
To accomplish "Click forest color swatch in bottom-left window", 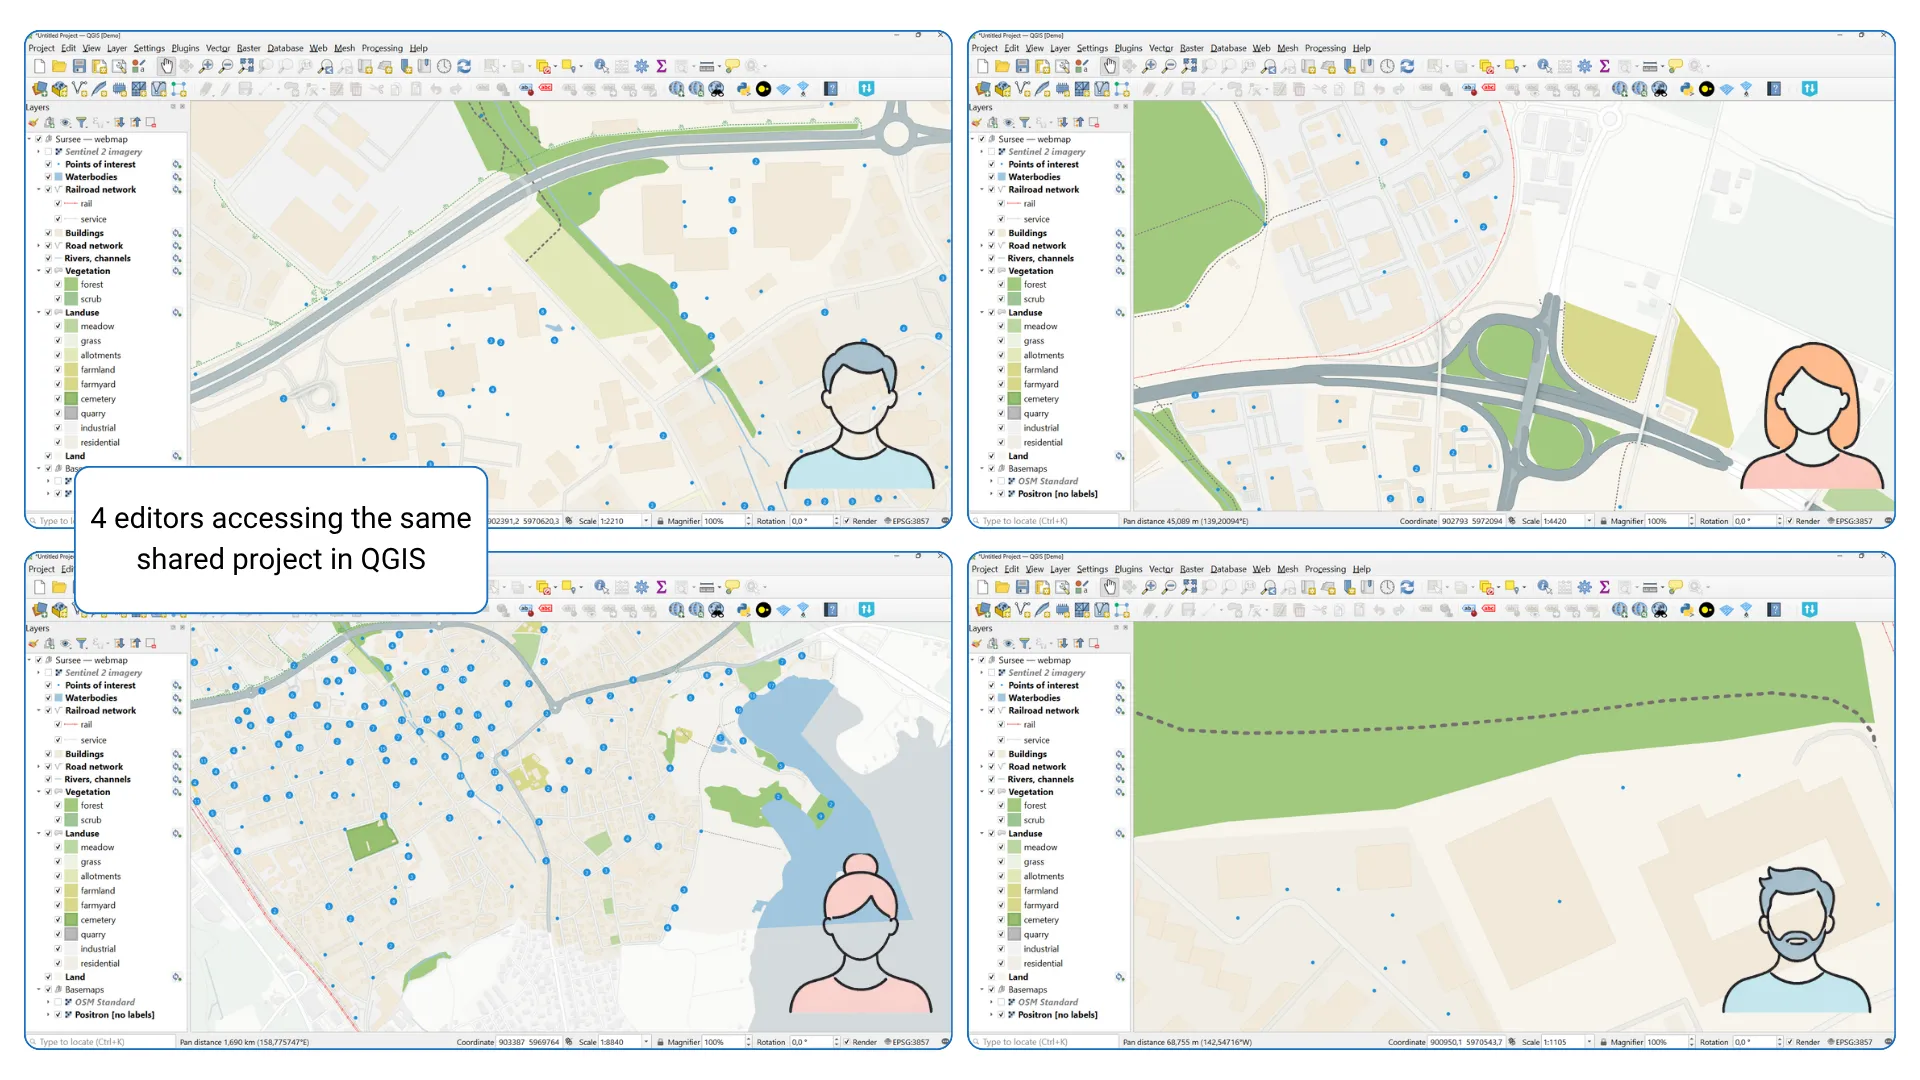I will coord(72,806).
